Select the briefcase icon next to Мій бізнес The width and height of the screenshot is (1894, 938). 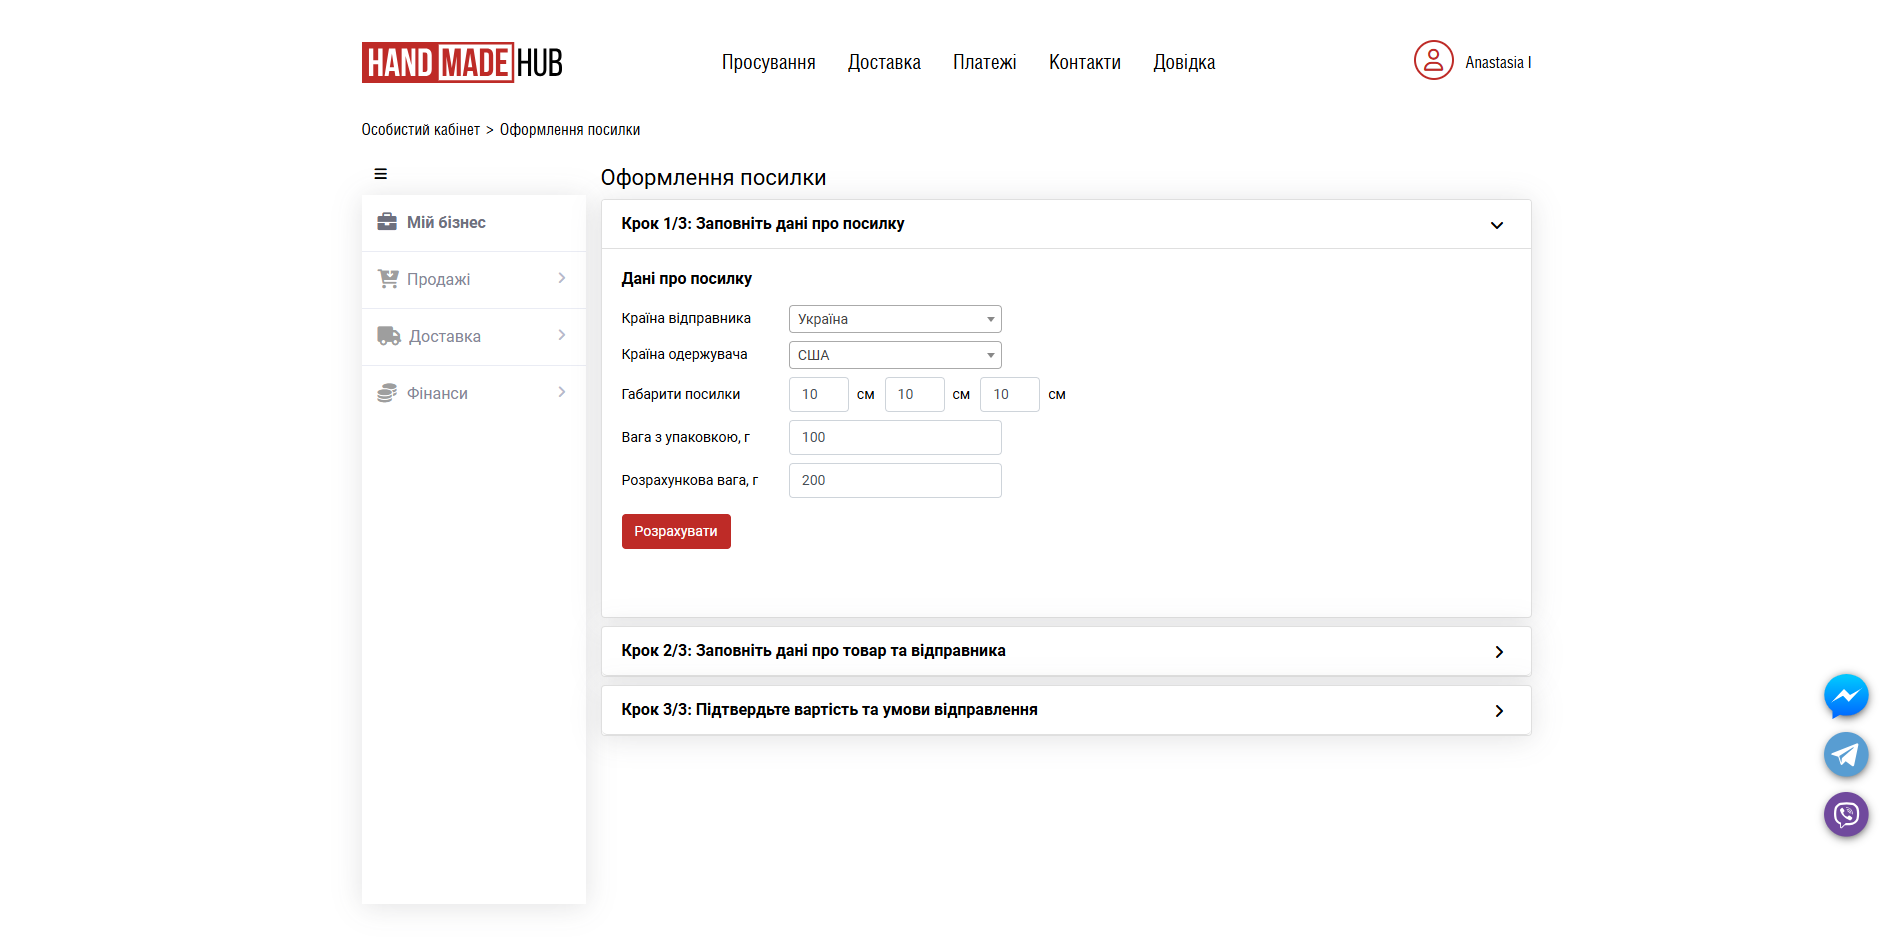389,222
